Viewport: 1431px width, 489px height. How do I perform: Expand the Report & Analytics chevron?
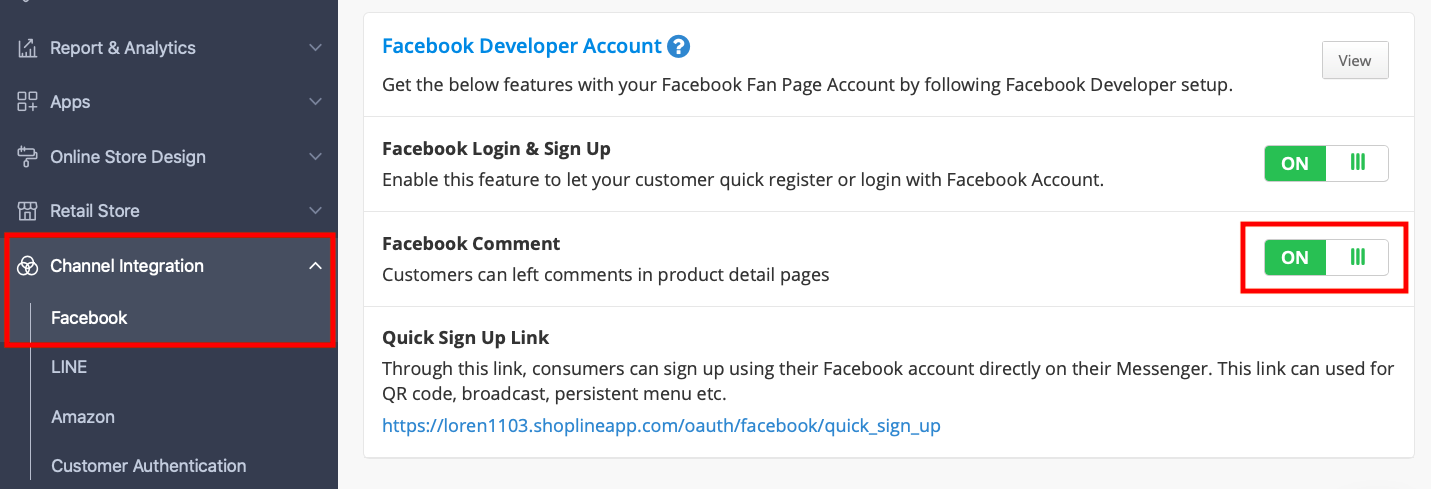[x=315, y=48]
